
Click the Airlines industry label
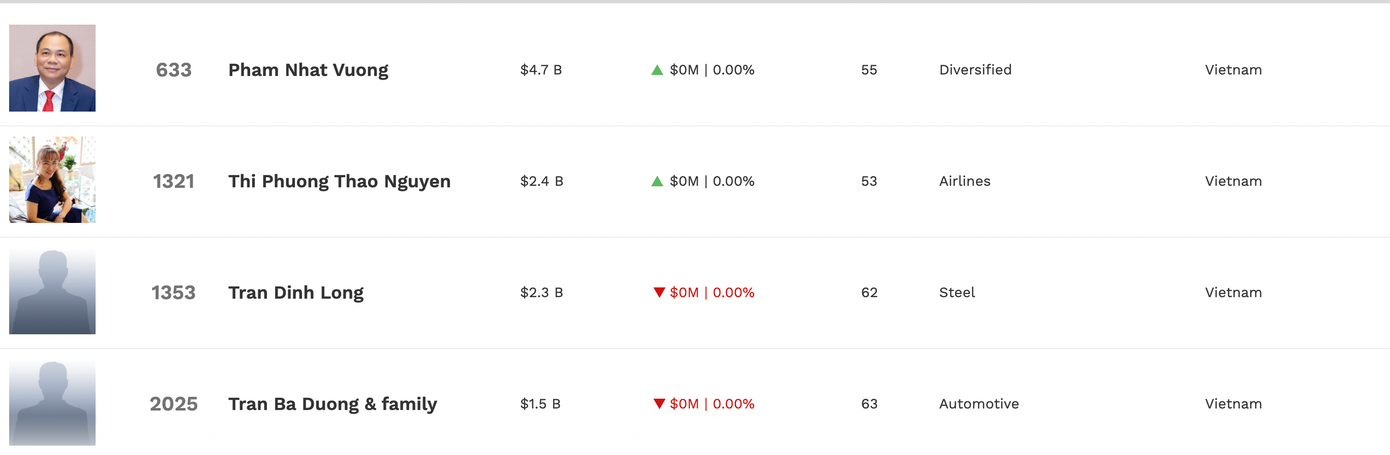point(964,181)
